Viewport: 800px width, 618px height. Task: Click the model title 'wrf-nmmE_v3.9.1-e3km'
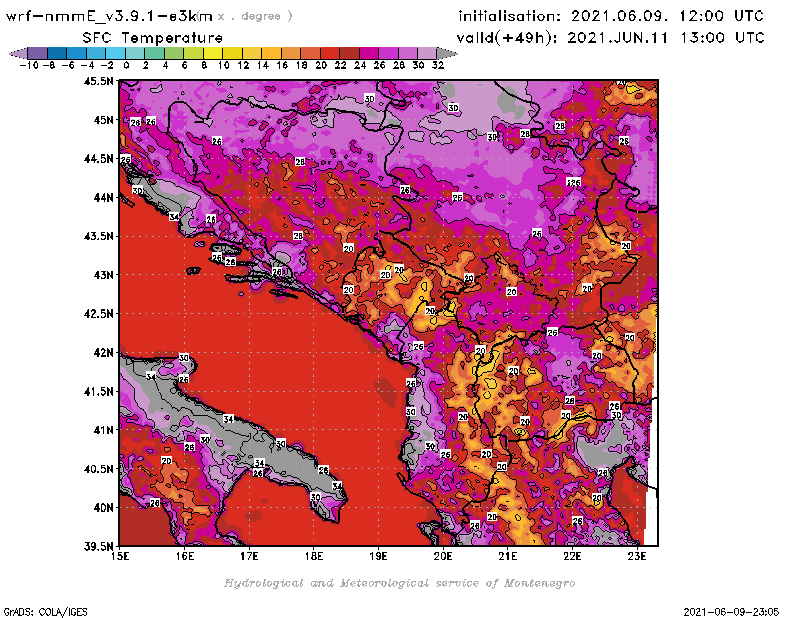[109, 16]
